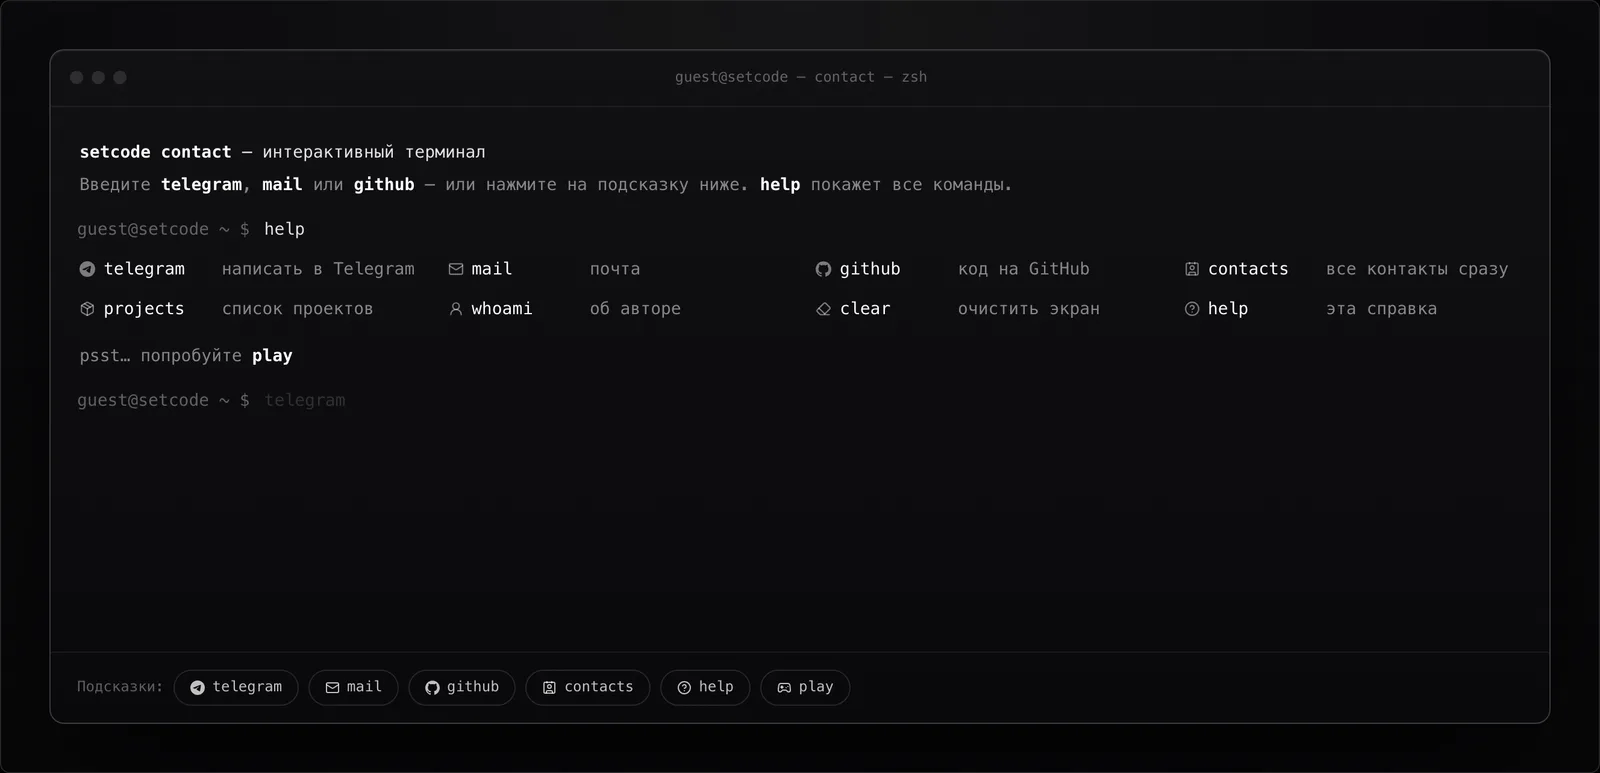Click the 'написать в Telegram' description
The height and width of the screenshot is (773, 1600).
(318, 269)
